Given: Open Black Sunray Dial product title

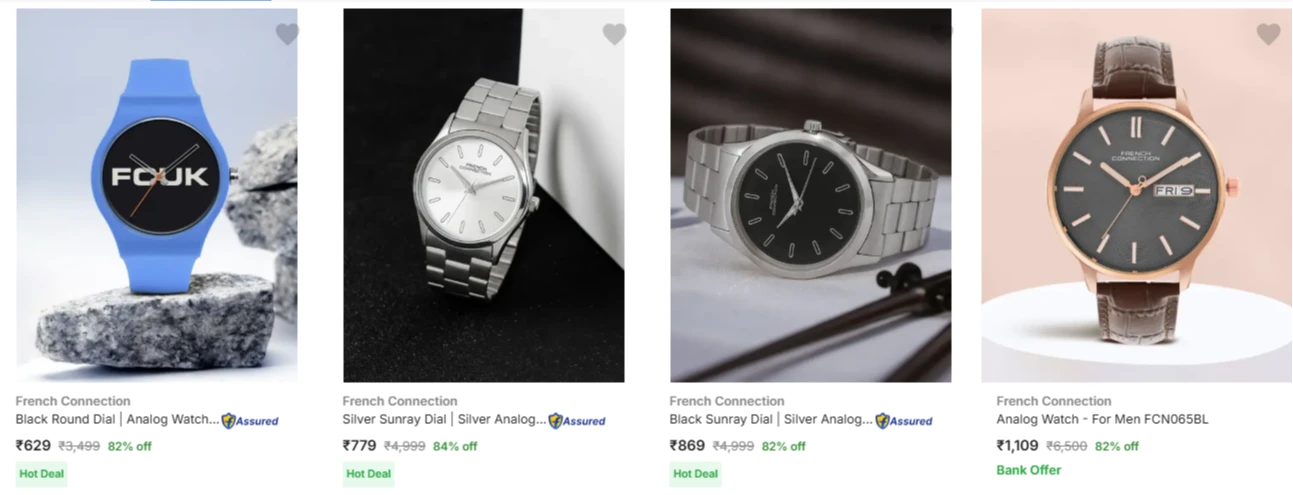Looking at the screenshot, I should 771,420.
